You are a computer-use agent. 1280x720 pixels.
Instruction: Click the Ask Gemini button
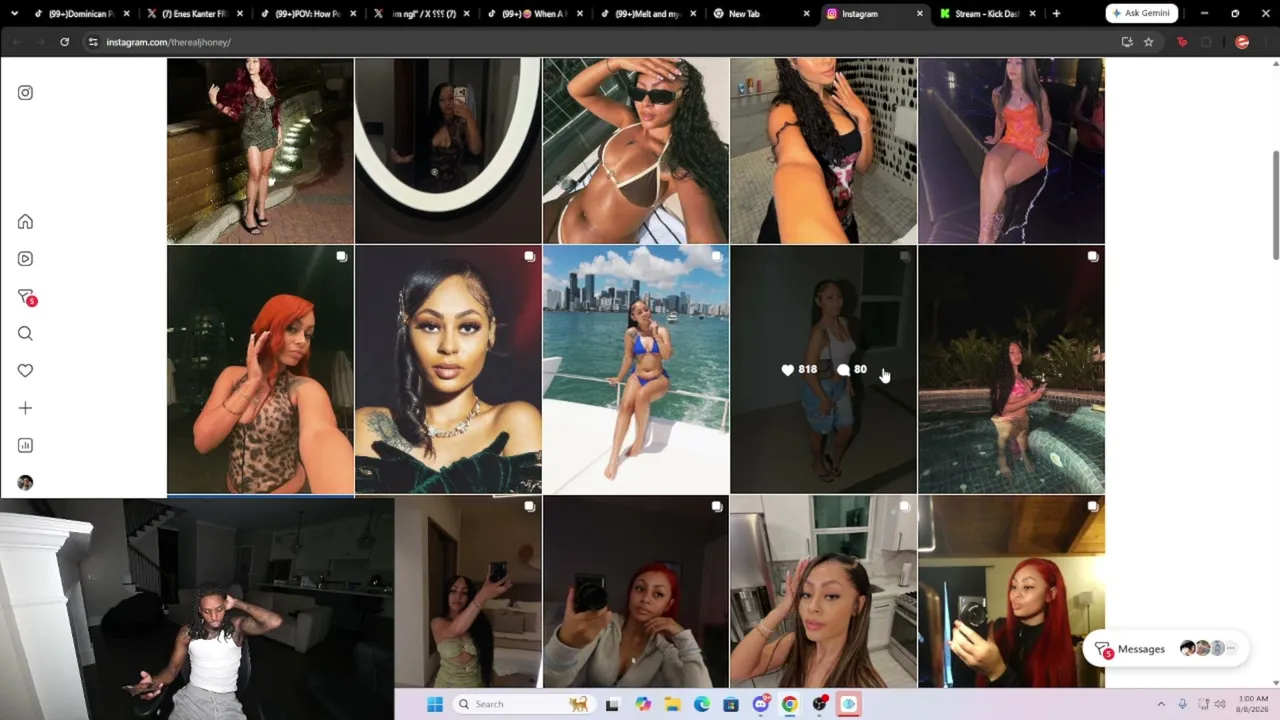[1141, 14]
